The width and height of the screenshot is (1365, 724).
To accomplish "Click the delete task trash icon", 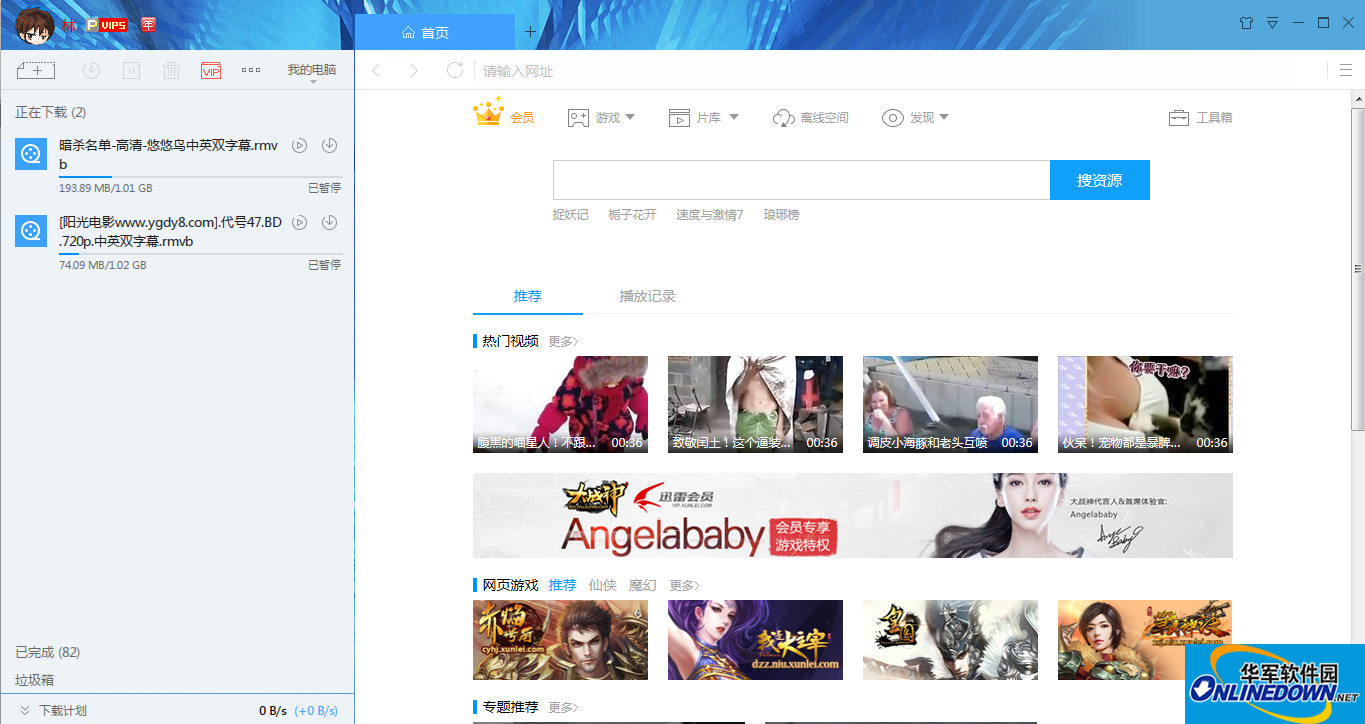I will point(171,70).
